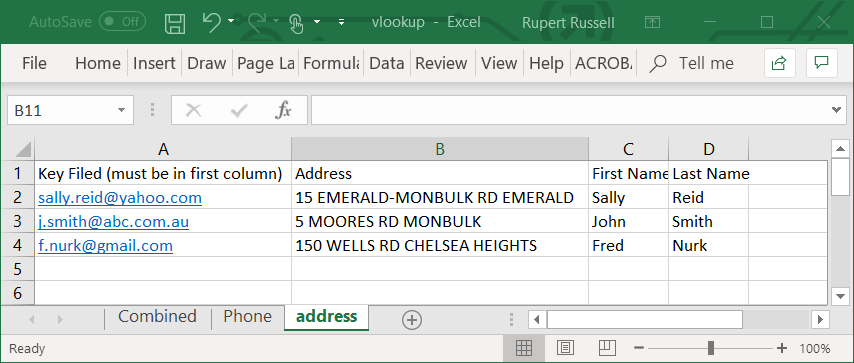The width and height of the screenshot is (854, 363).
Task: Select cell '5 MOORES RD MONBULK'
Action: (x=440, y=221)
